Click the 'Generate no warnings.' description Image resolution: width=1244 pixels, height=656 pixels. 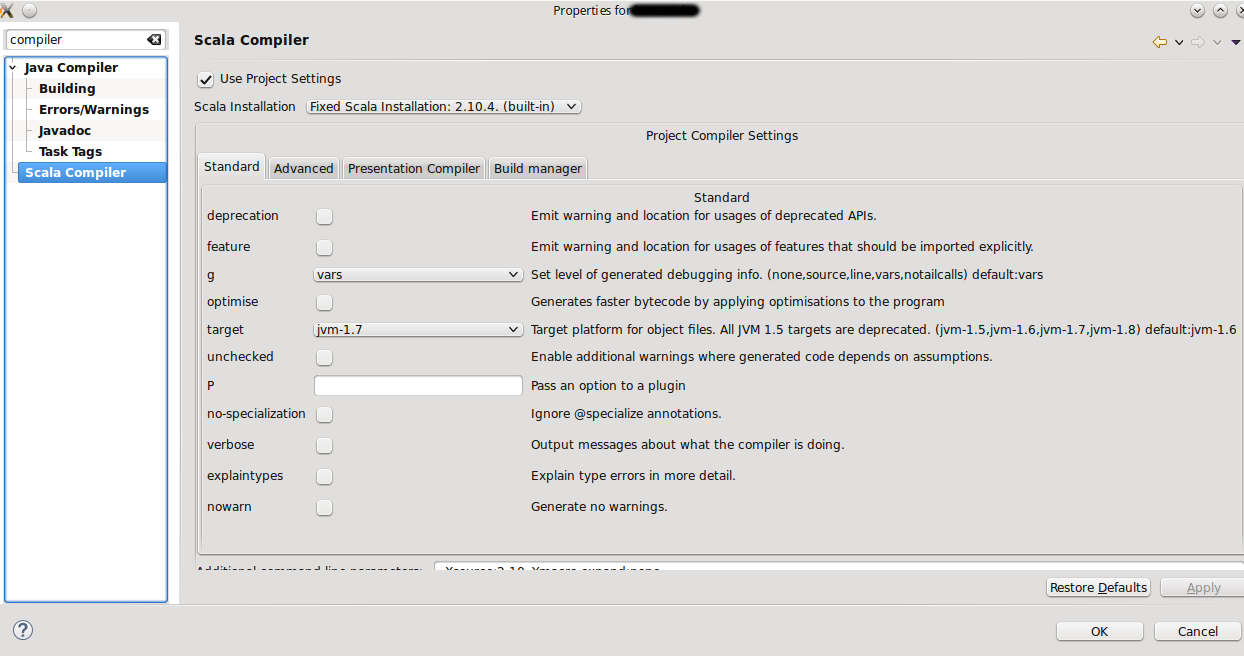pos(599,507)
